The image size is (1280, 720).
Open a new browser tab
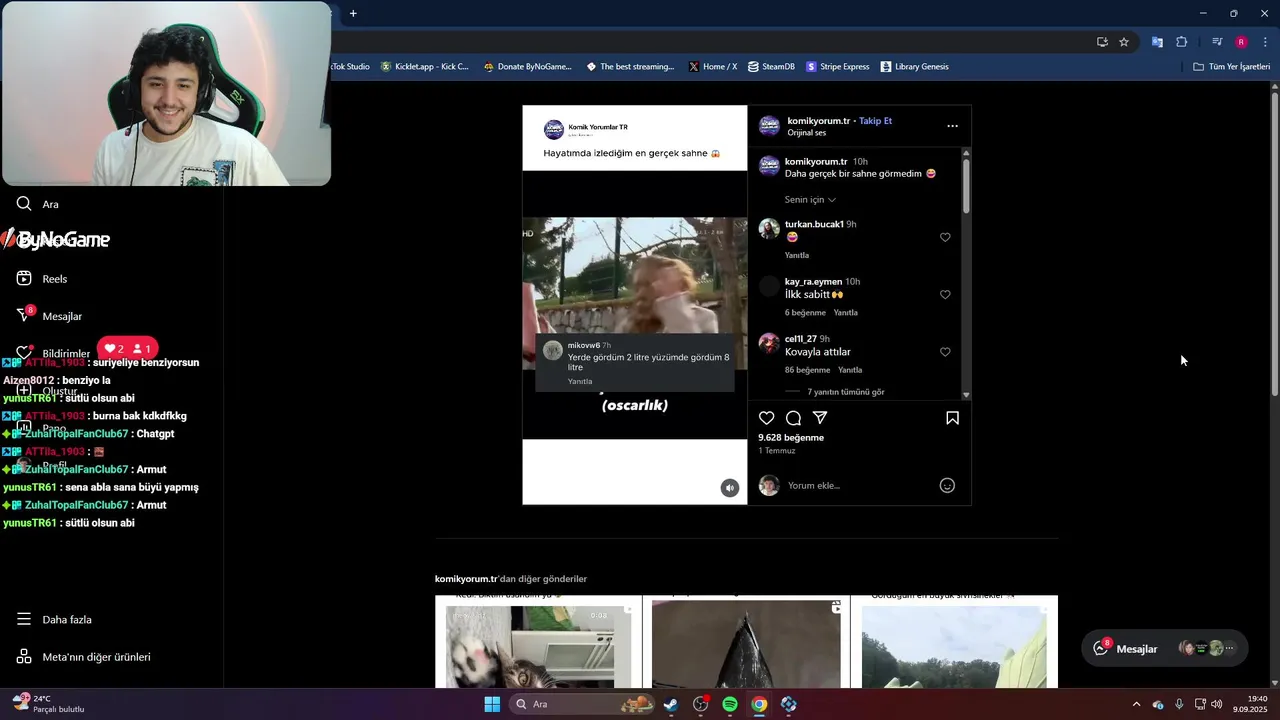353,13
